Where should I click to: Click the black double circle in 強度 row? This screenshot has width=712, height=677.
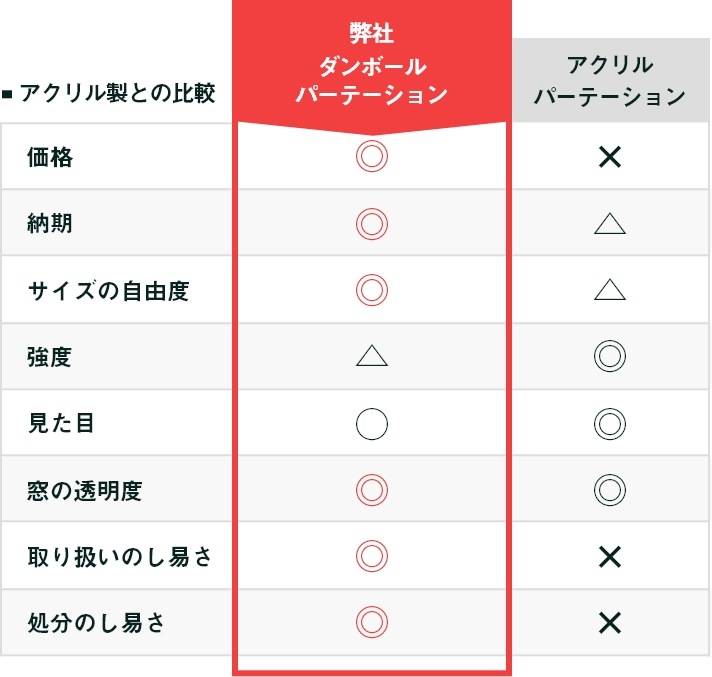pos(609,357)
